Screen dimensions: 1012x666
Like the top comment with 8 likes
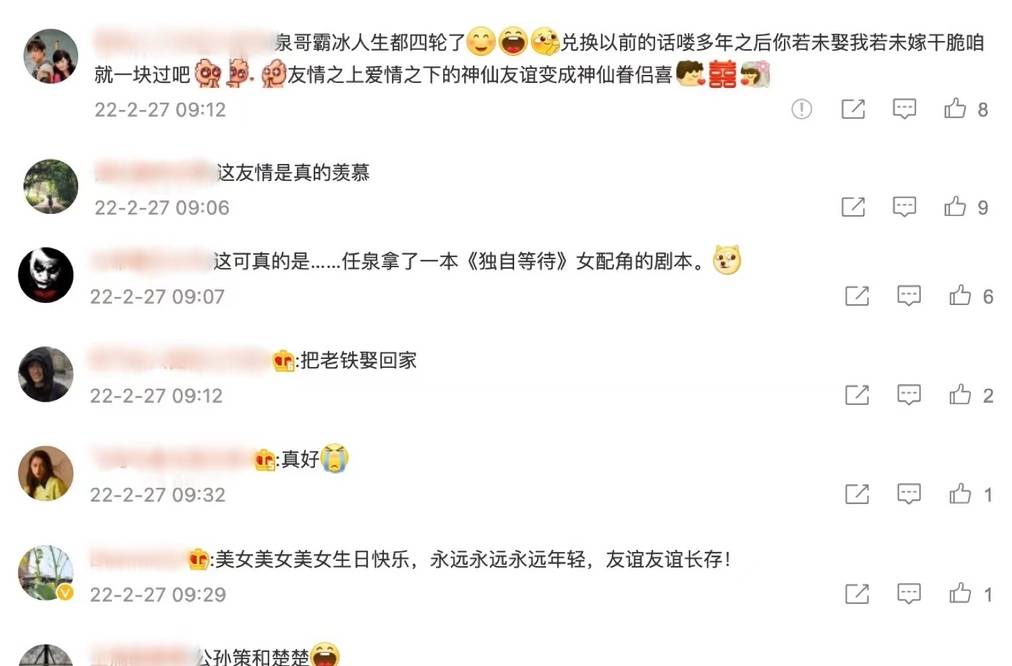pos(955,108)
